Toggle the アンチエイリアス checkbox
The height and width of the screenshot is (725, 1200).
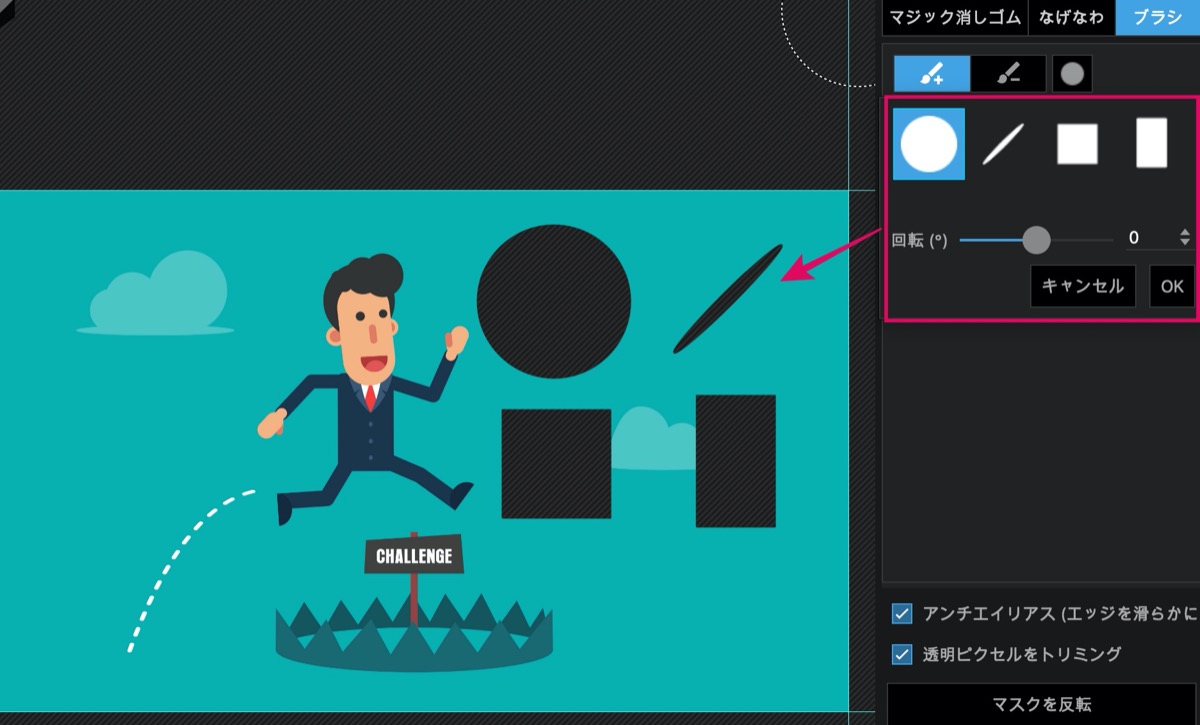click(902, 613)
